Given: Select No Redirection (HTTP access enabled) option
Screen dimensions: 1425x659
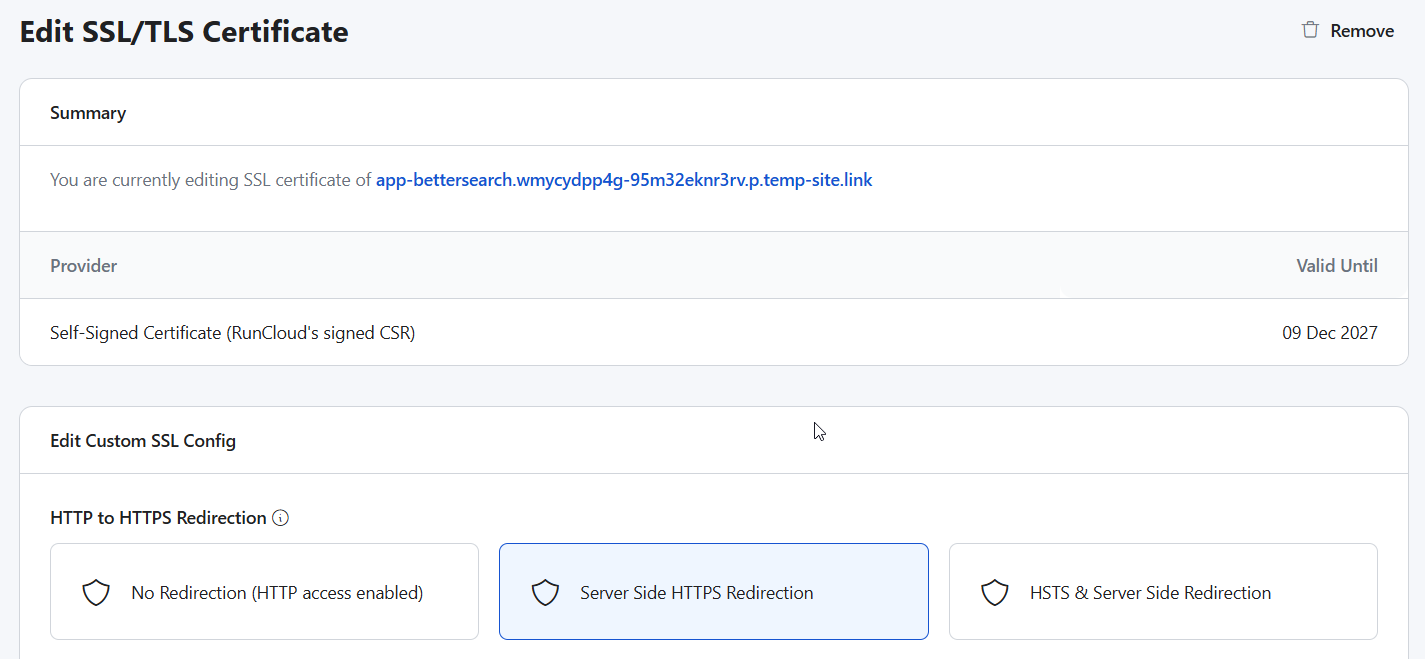Looking at the screenshot, I should tap(277, 593).
